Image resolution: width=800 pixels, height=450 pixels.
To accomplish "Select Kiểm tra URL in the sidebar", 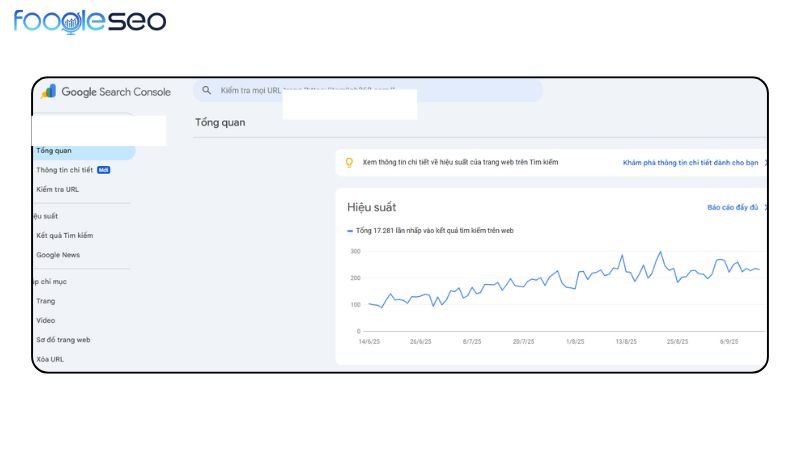I will tap(57, 189).
